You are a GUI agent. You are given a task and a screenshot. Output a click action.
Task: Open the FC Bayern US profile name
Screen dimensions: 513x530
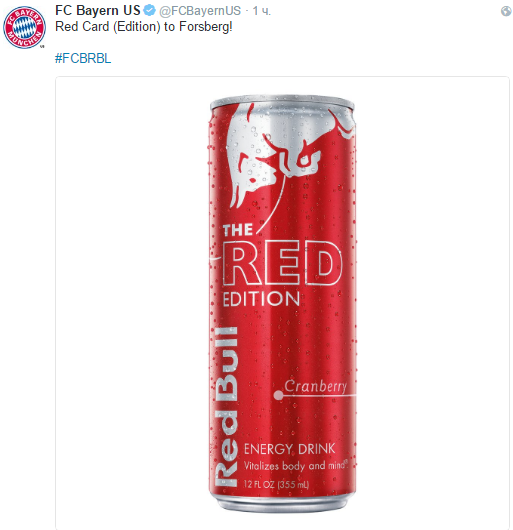pyautogui.click(x=98, y=10)
